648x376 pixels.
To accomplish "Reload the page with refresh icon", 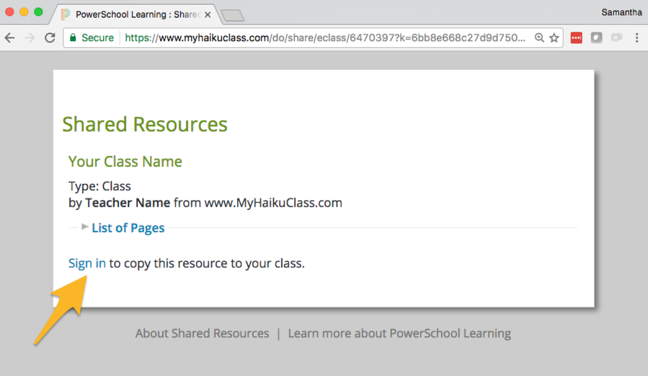I will pyautogui.click(x=50, y=38).
